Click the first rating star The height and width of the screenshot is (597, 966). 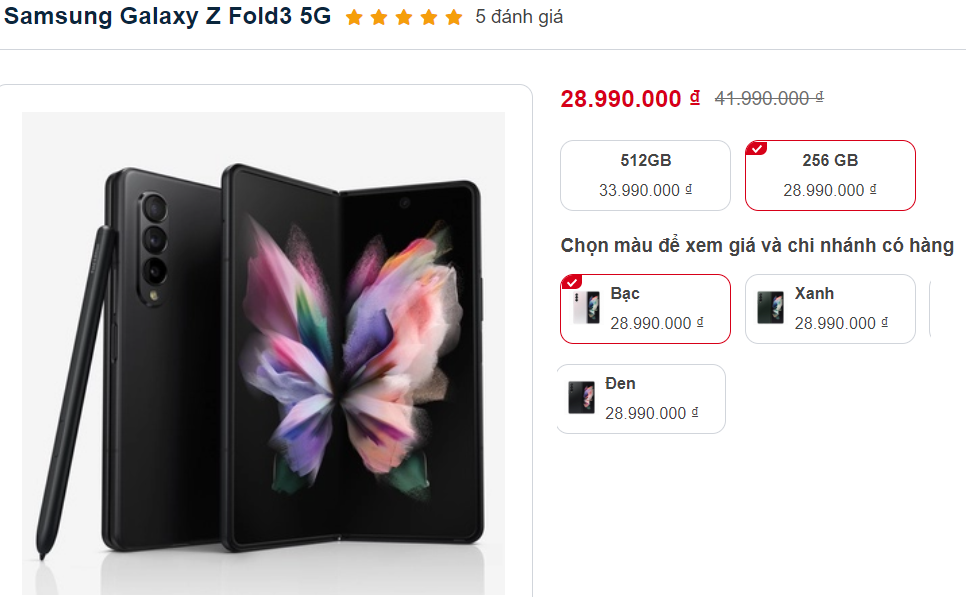(x=353, y=18)
